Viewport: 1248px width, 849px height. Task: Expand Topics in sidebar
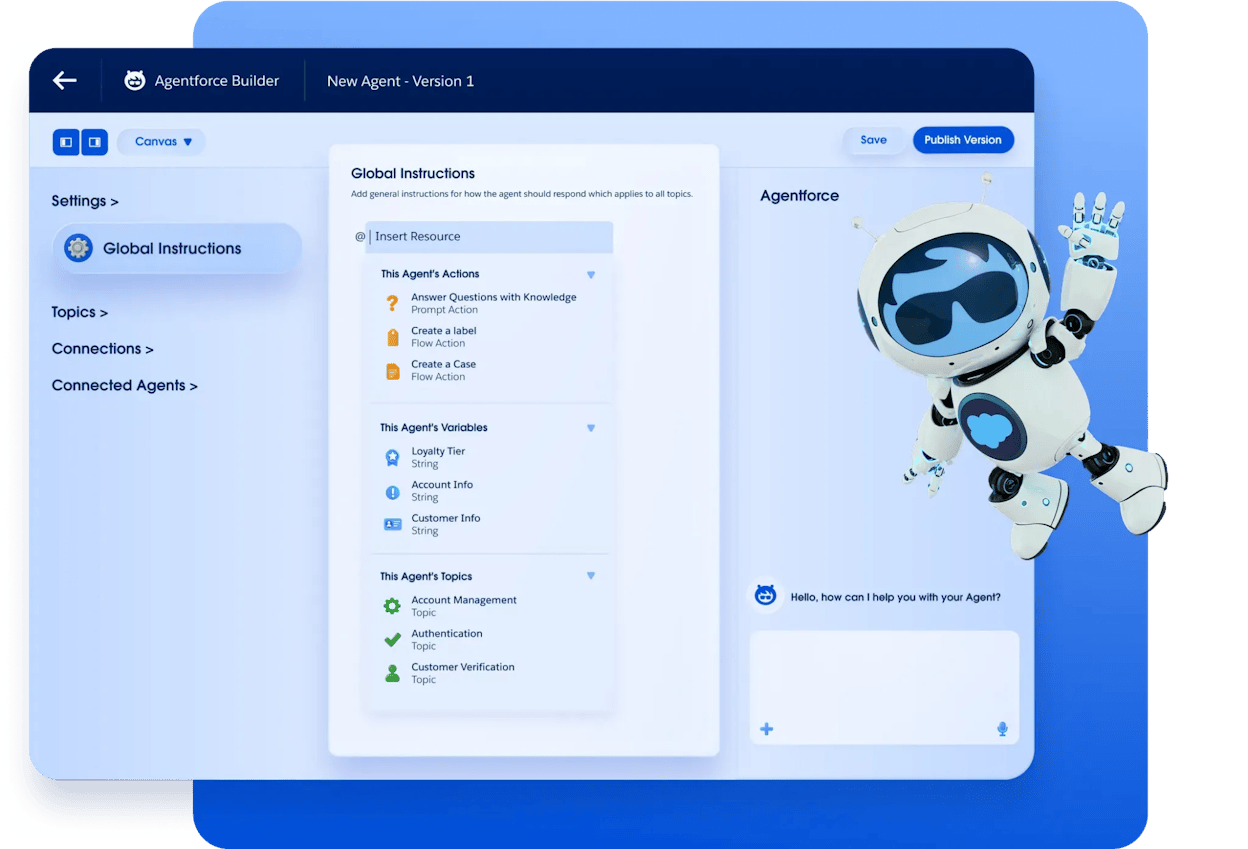(x=79, y=312)
